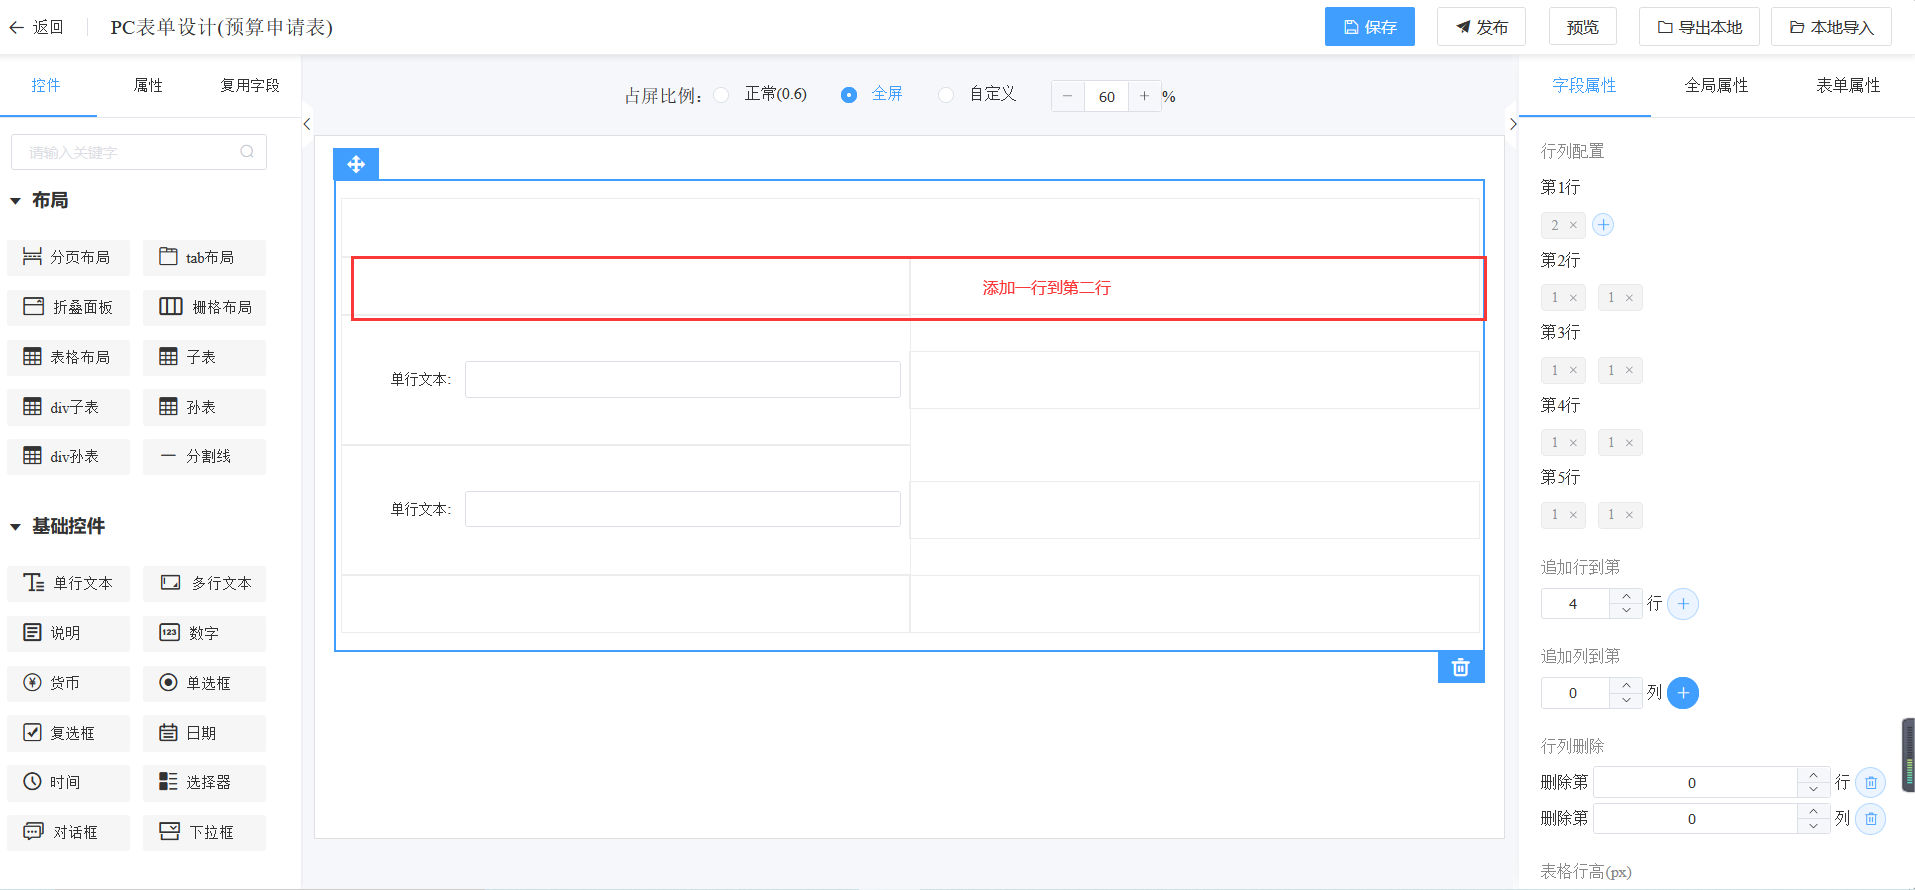The height and width of the screenshot is (890, 1915).
Task: Click 导出本地 export button
Action: tap(1700, 27)
